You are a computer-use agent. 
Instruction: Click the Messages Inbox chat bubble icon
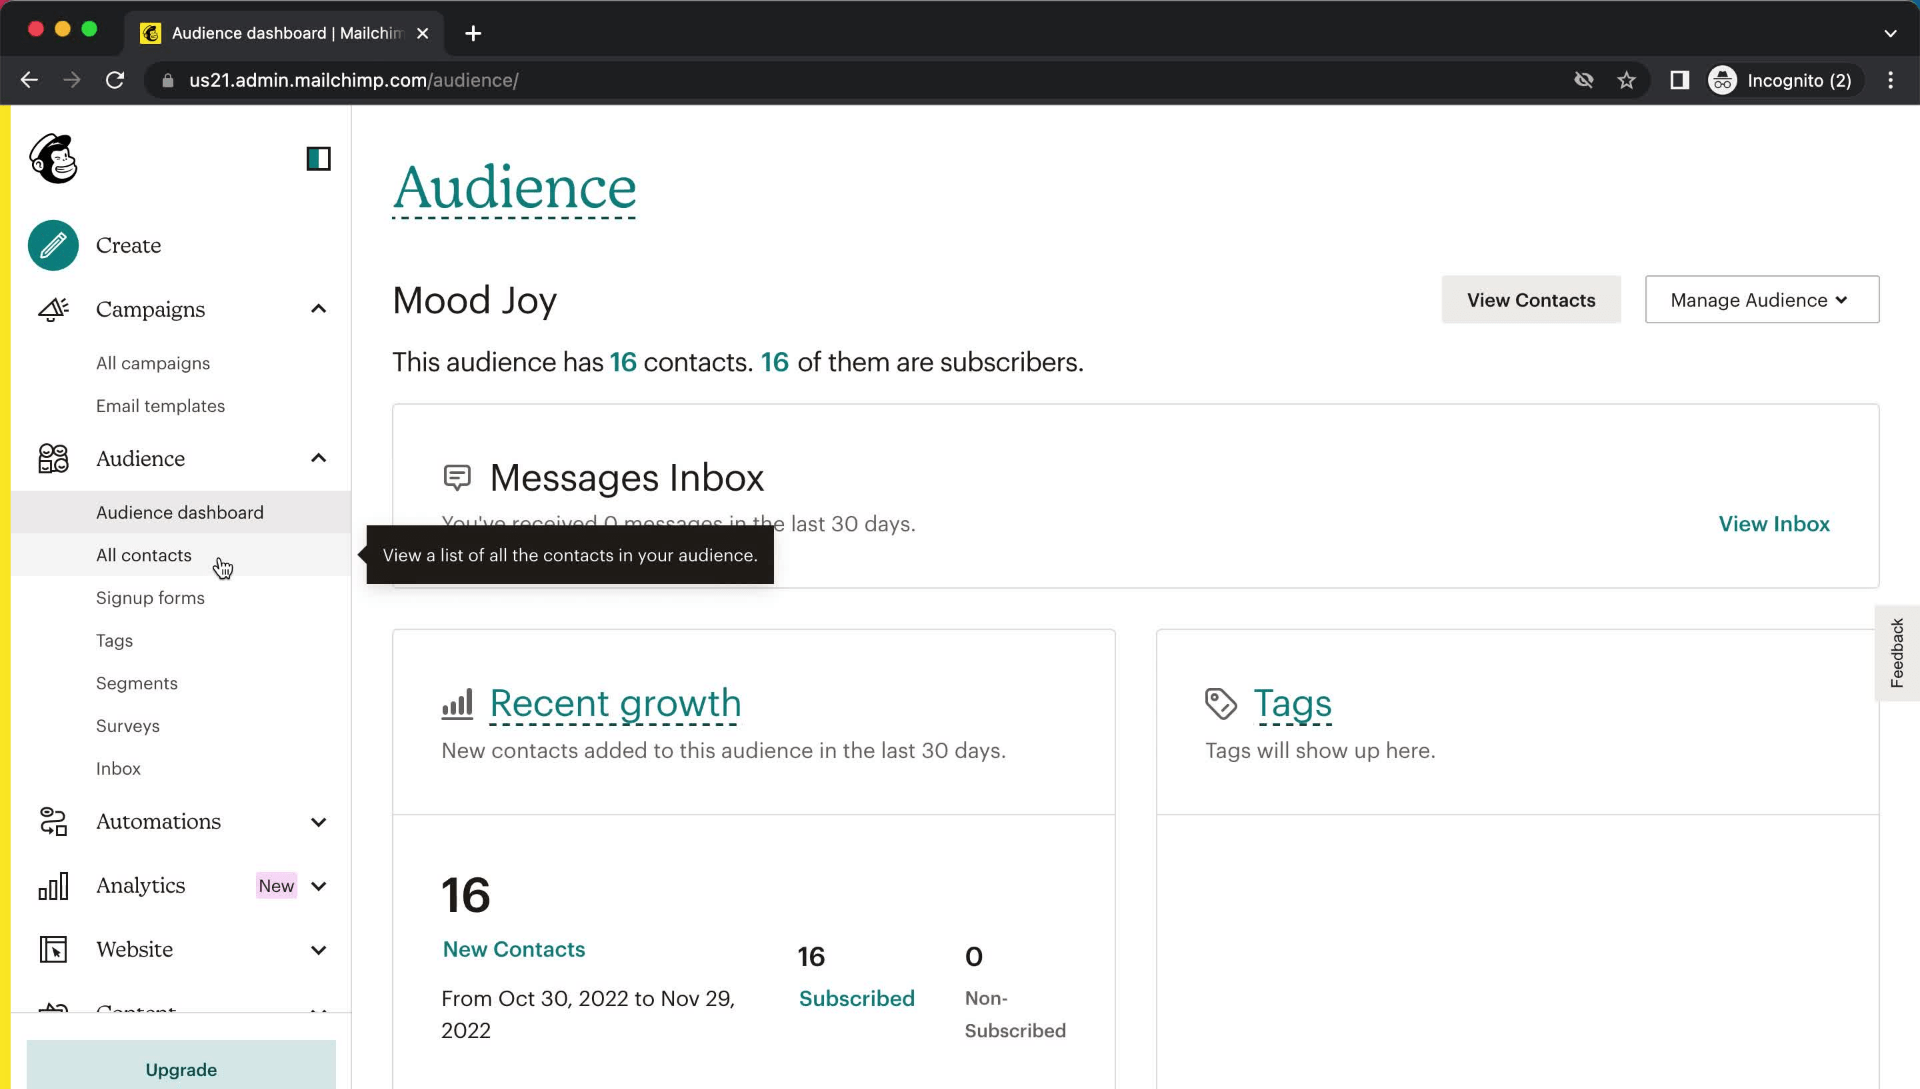[x=458, y=477]
